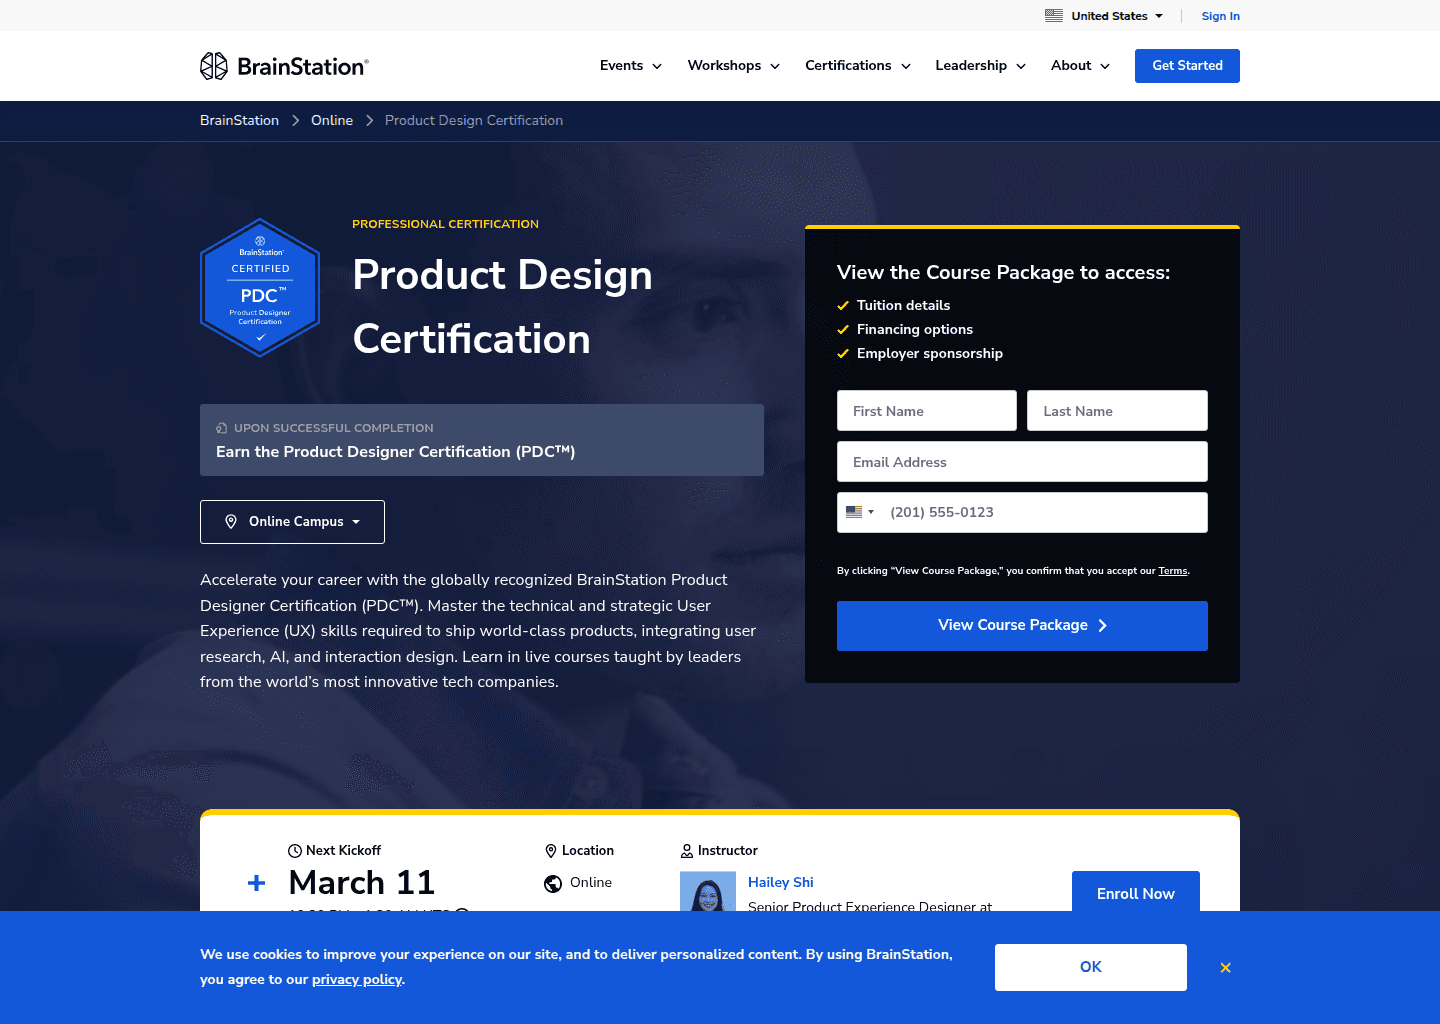Click the BrainStation logo icon

click(214, 65)
